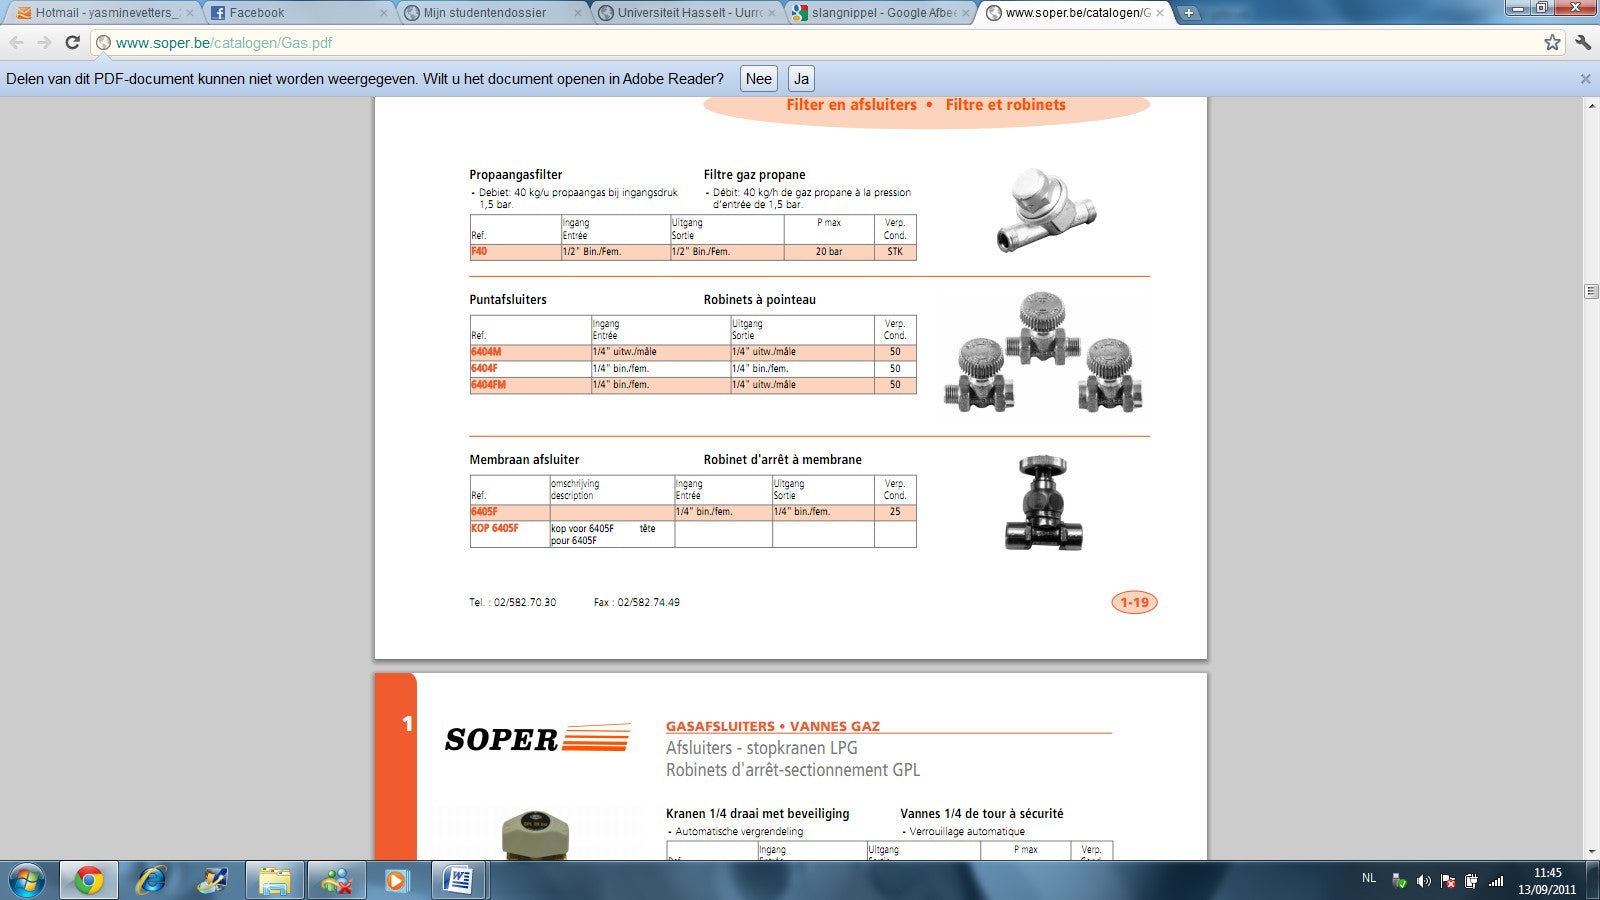Viewport: 1600px width, 900px height.
Task: Click the scroll down arrow of the page scrollbar
Action: click(1591, 851)
